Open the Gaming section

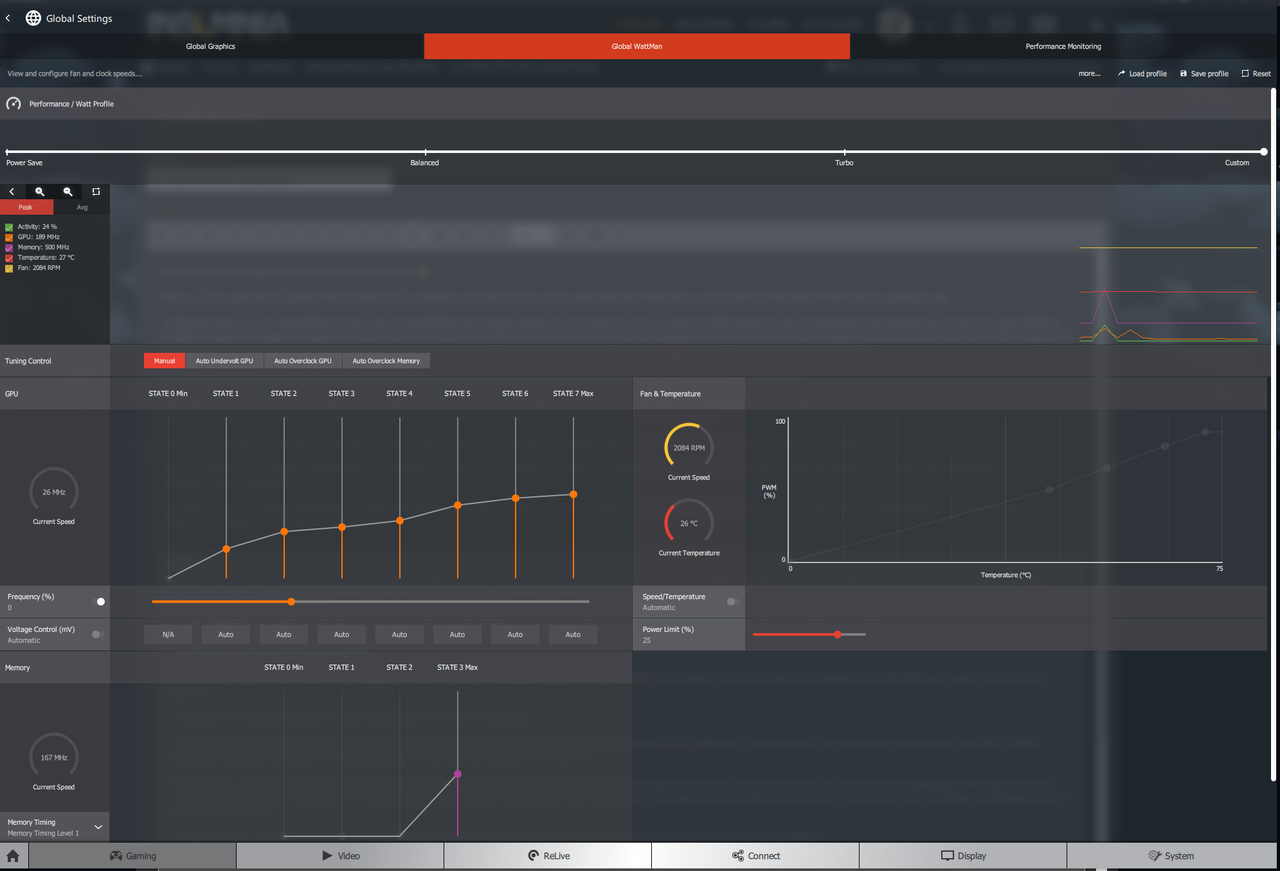click(x=132, y=856)
